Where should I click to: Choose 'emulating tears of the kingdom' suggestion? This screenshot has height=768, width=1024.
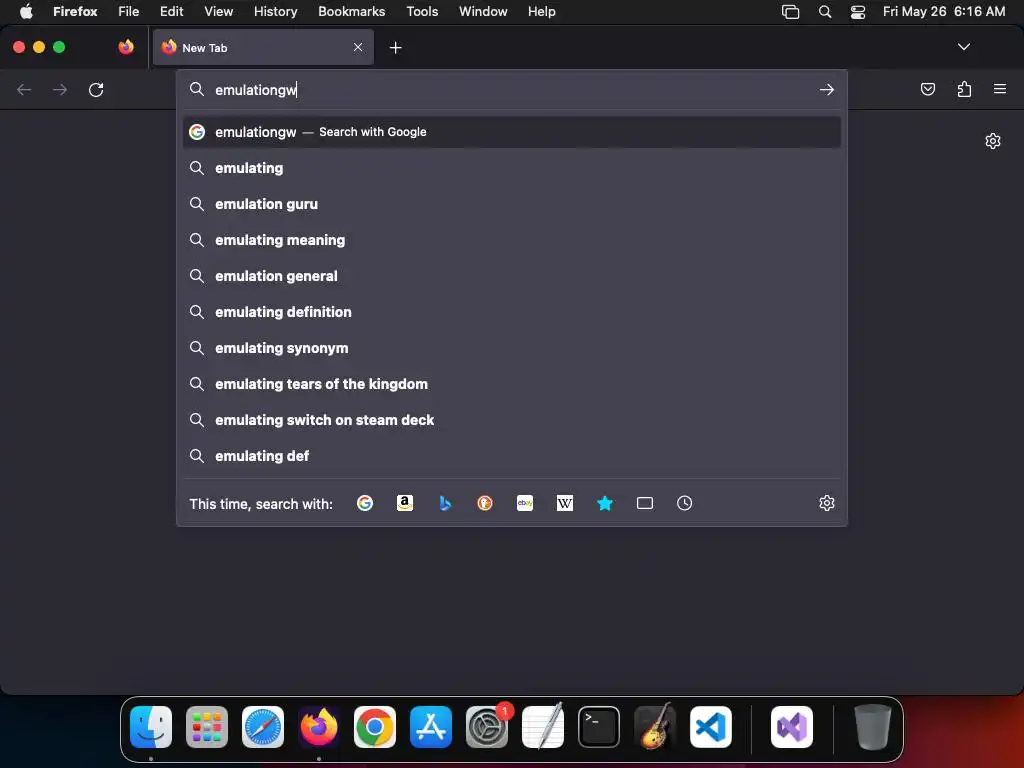512,383
